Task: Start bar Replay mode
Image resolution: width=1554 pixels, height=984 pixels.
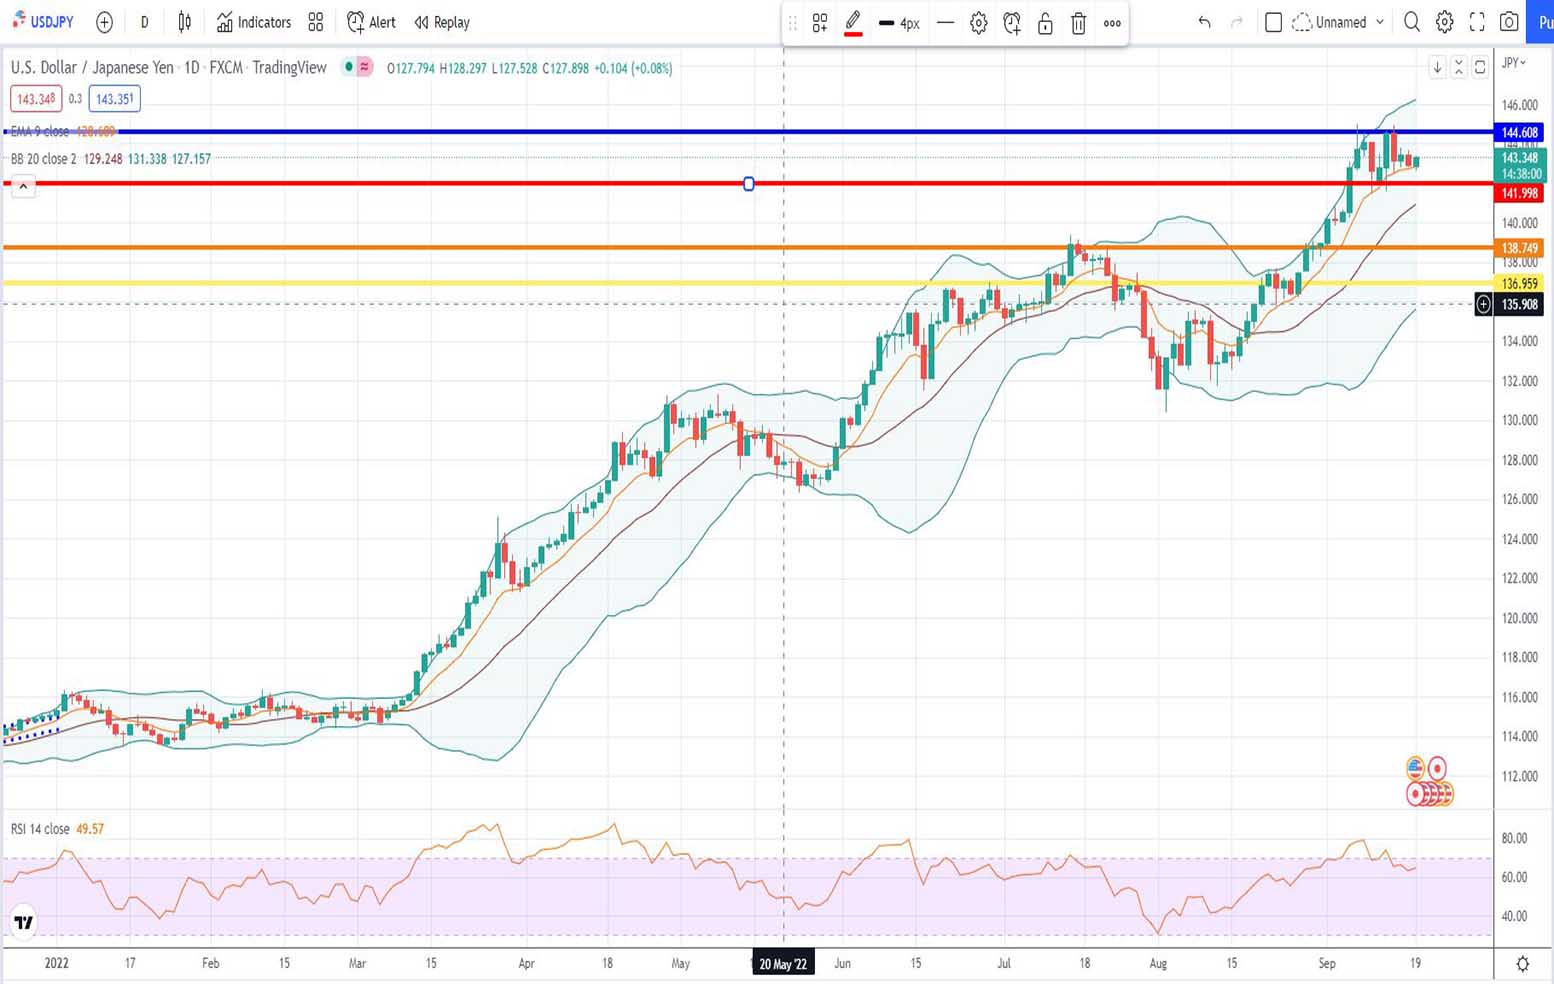Action: click(x=442, y=22)
